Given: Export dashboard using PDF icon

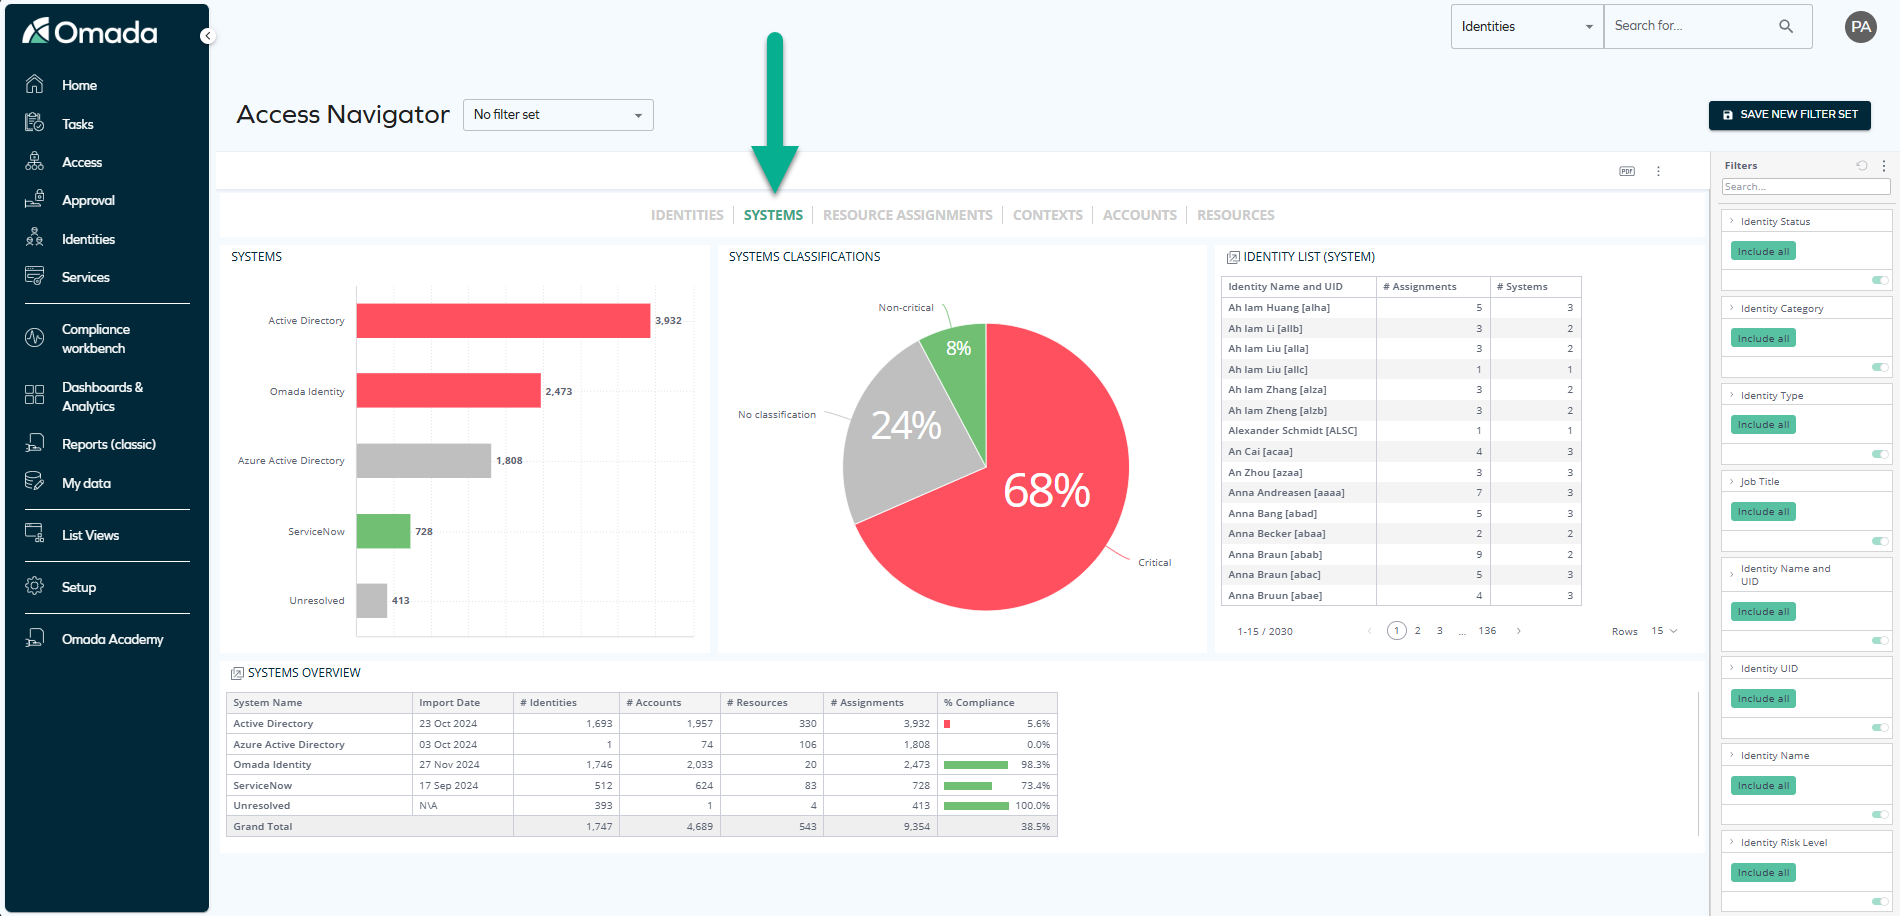Looking at the screenshot, I should (x=1627, y=171).
